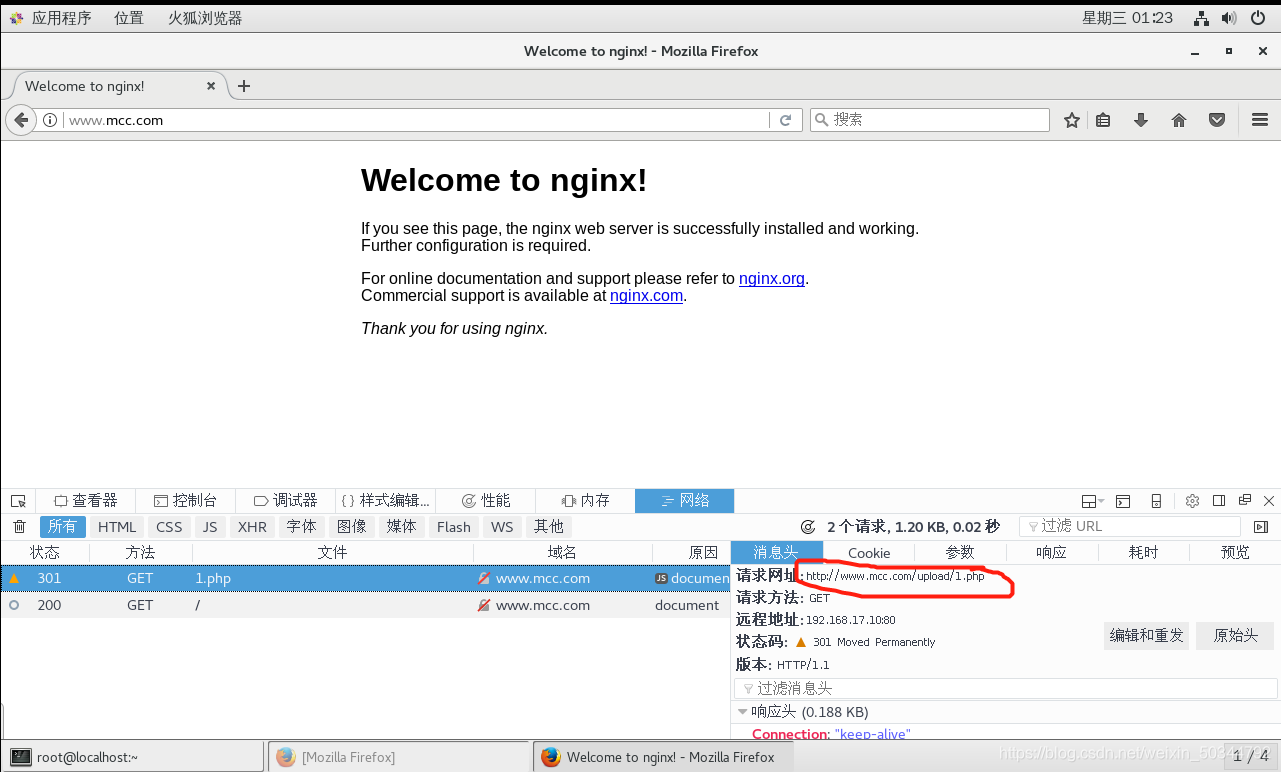Open the Pocket icon

point(1217,120)
